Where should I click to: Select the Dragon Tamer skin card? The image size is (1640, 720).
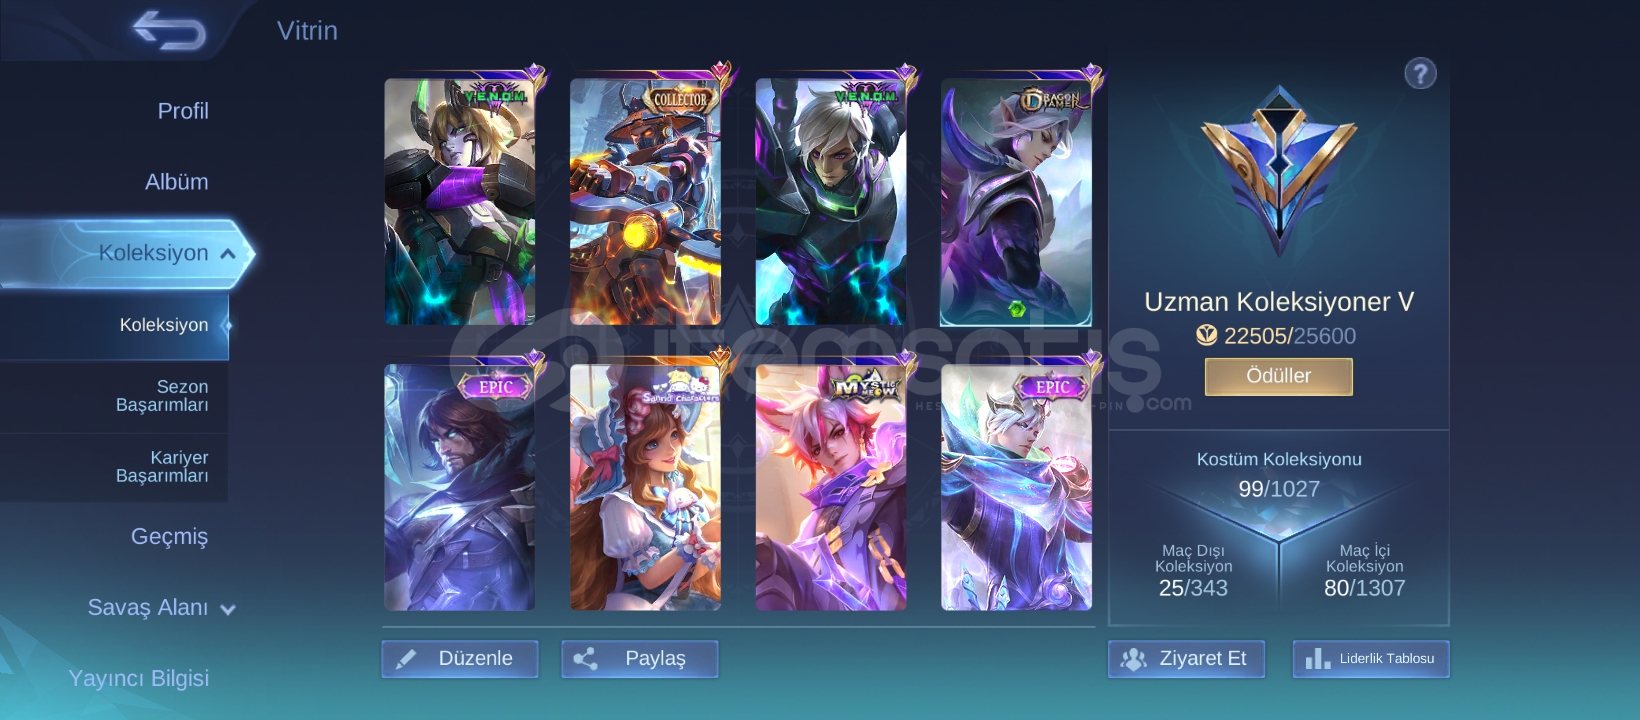(1016, 202)
